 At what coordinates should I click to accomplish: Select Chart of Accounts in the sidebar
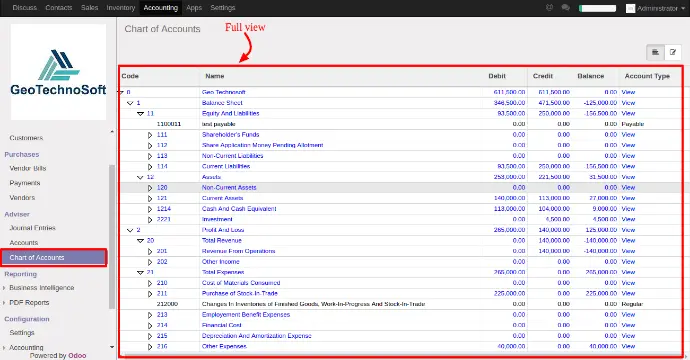pyautogui.click(x=54, y=257)
